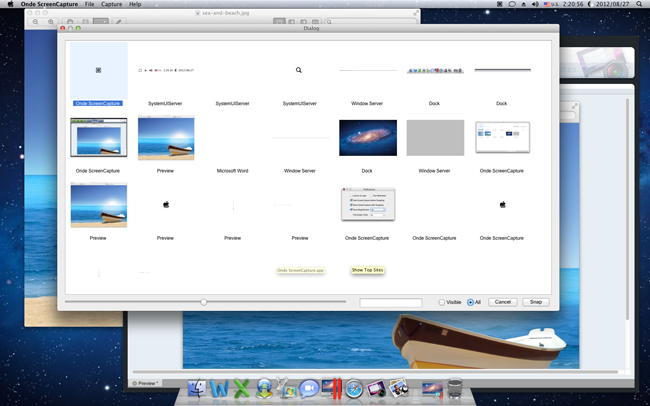Click the Trash icon in Dock
The height and width of the screenshot is (406, 650).
tap(456, 389)
